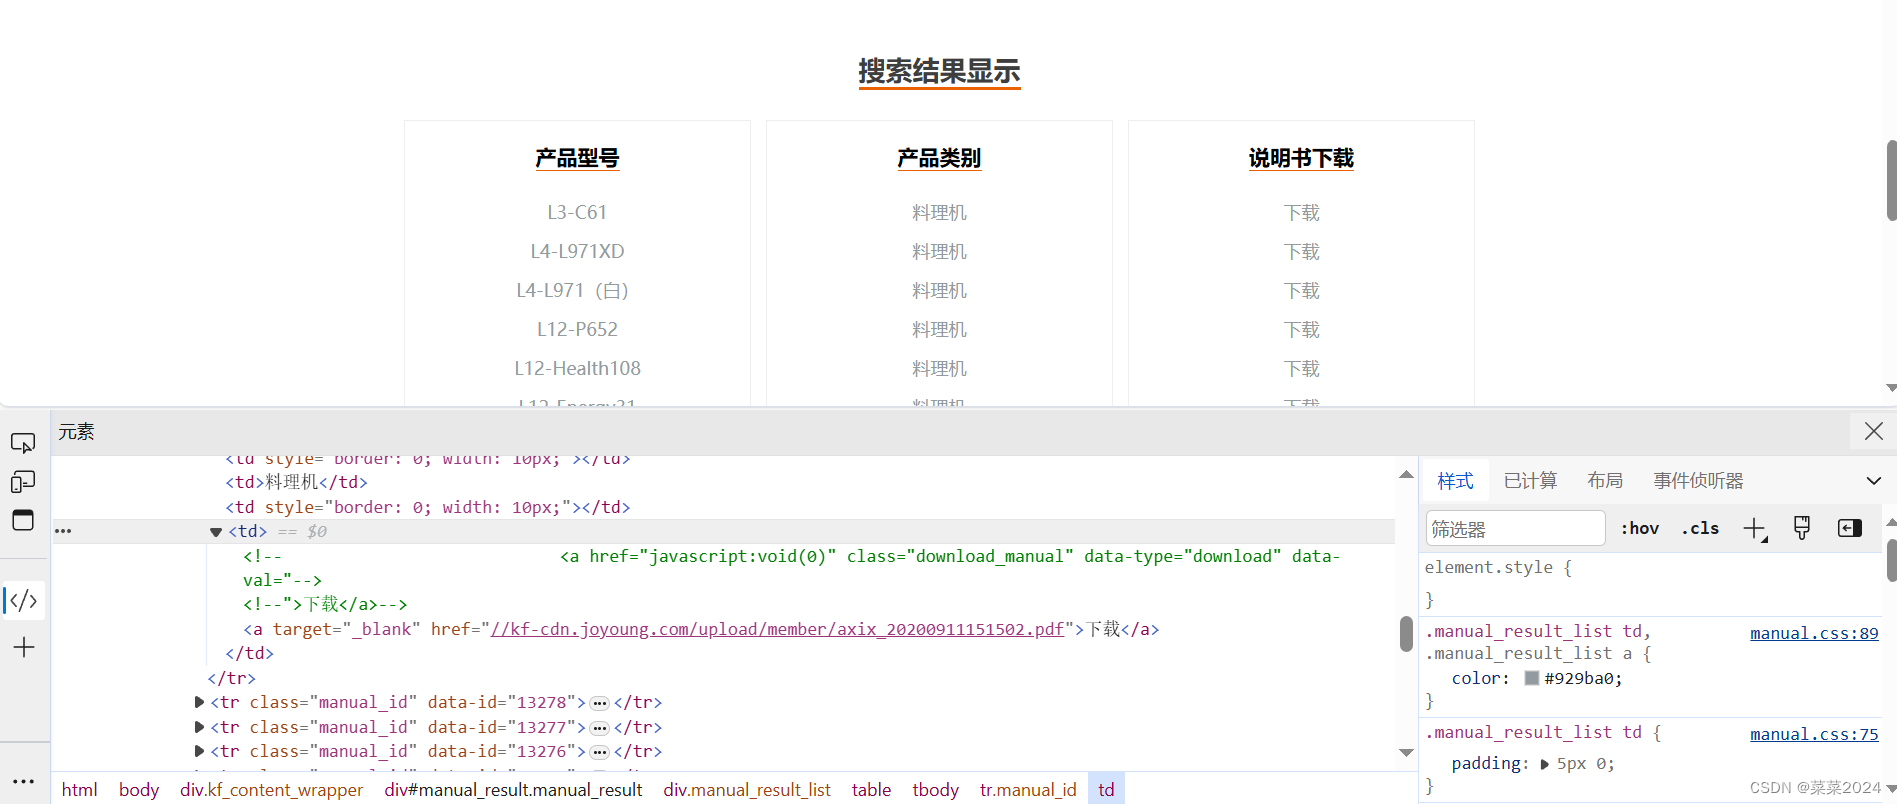
Task: Open the #929ba0 color swatch
Action: (1531, 678)
